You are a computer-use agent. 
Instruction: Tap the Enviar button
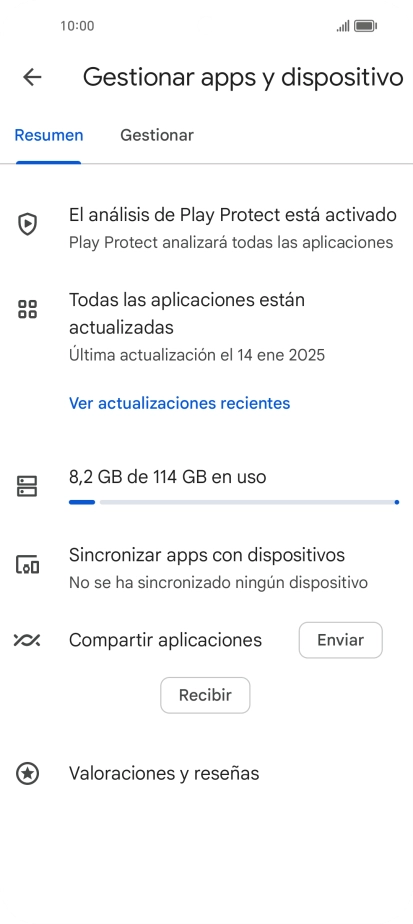[x=341, y=640]
